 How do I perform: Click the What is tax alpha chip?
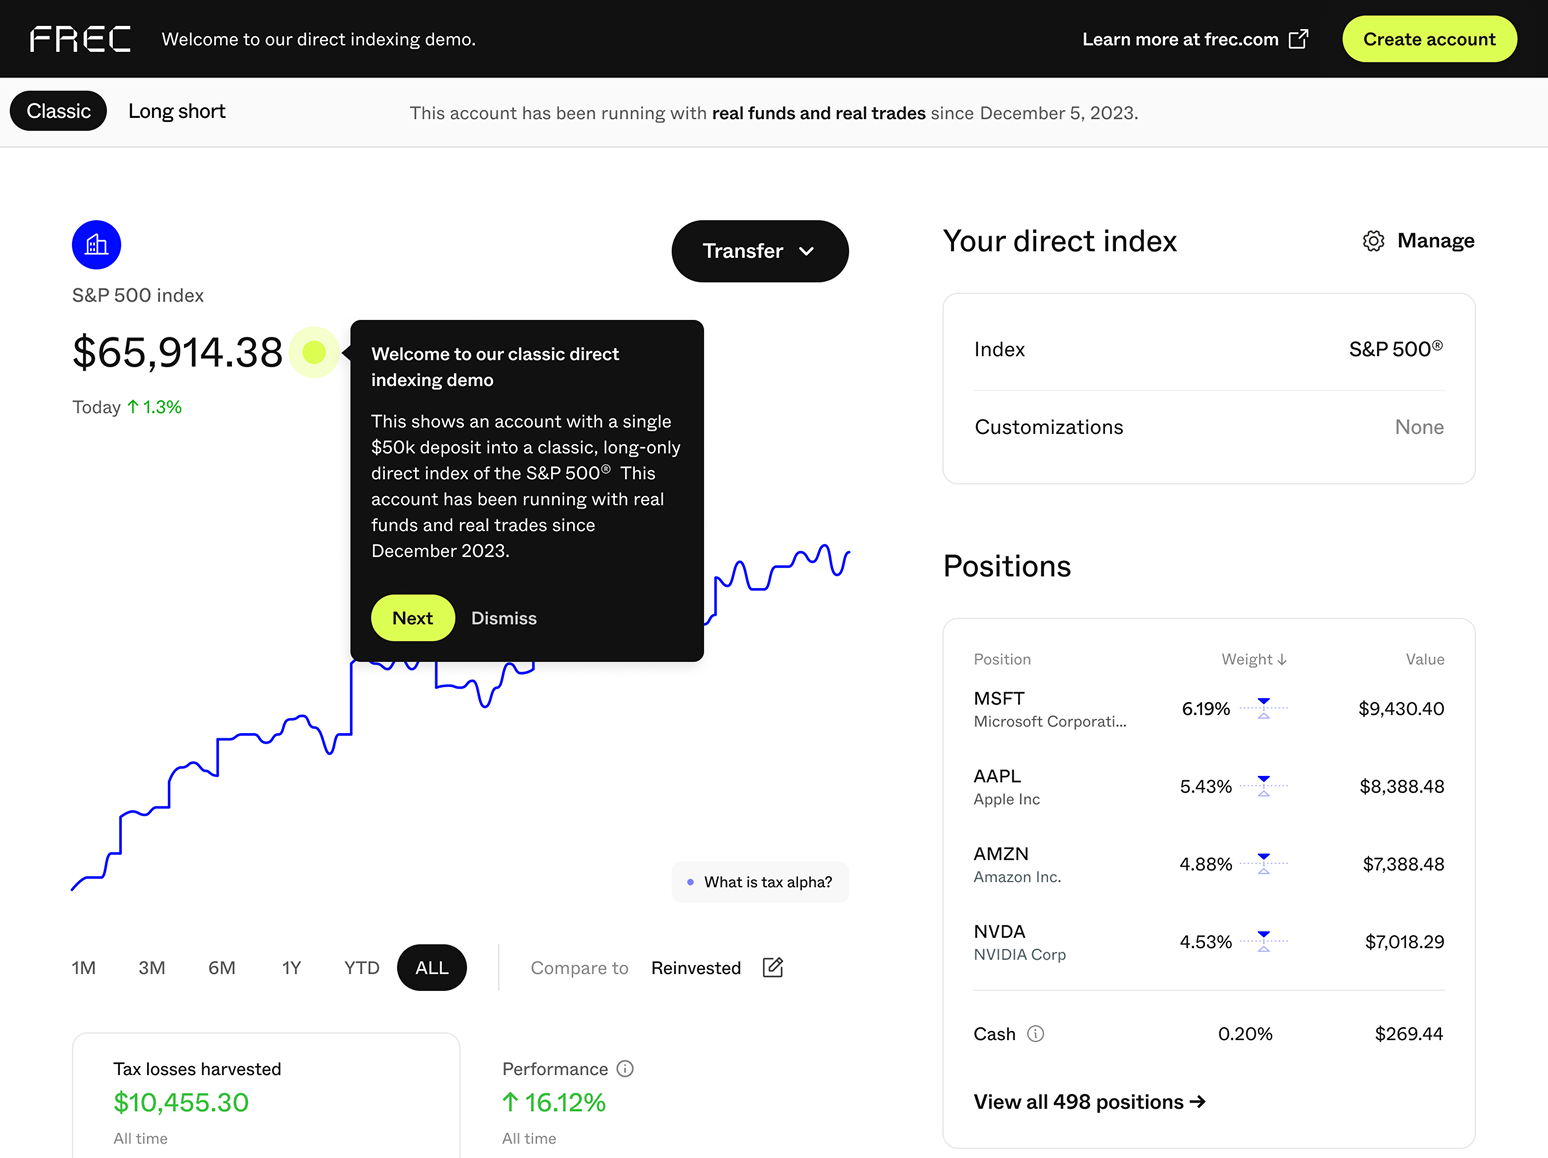coord(760,882)
